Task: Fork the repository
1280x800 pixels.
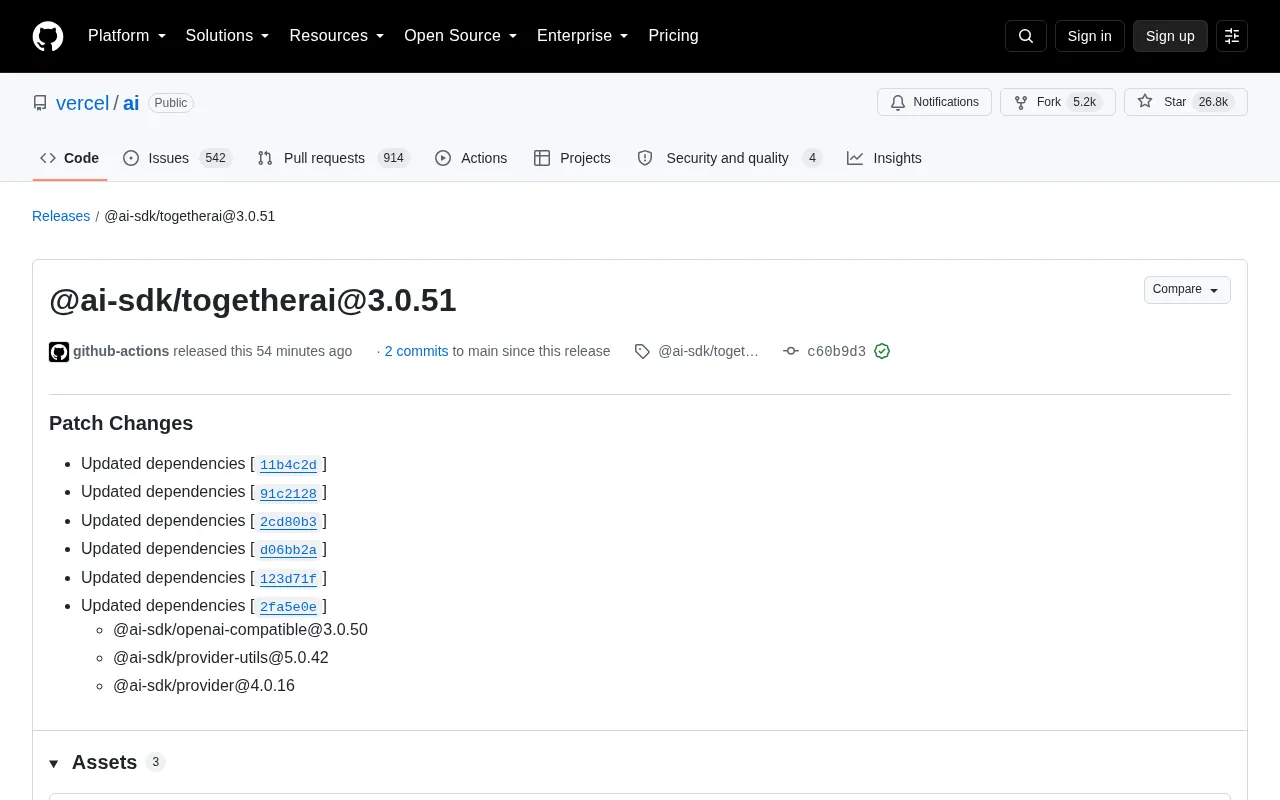Action: click(x=1057, y=102)
